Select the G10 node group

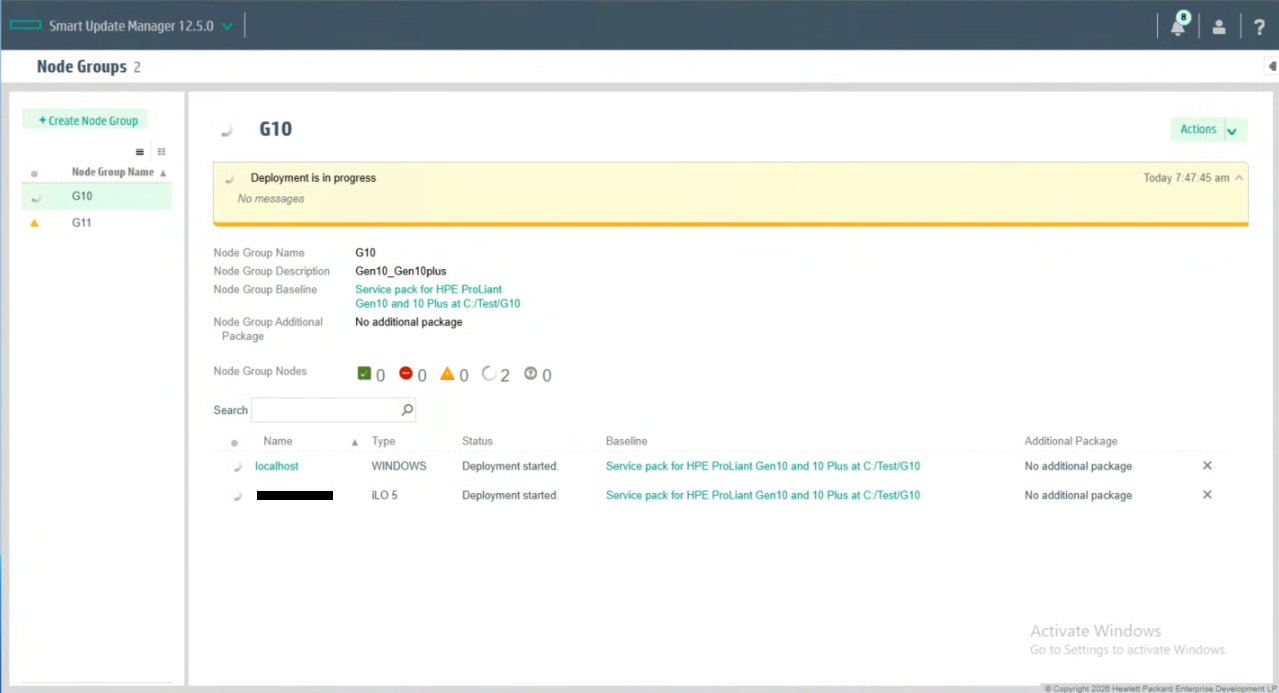(97, 197)
